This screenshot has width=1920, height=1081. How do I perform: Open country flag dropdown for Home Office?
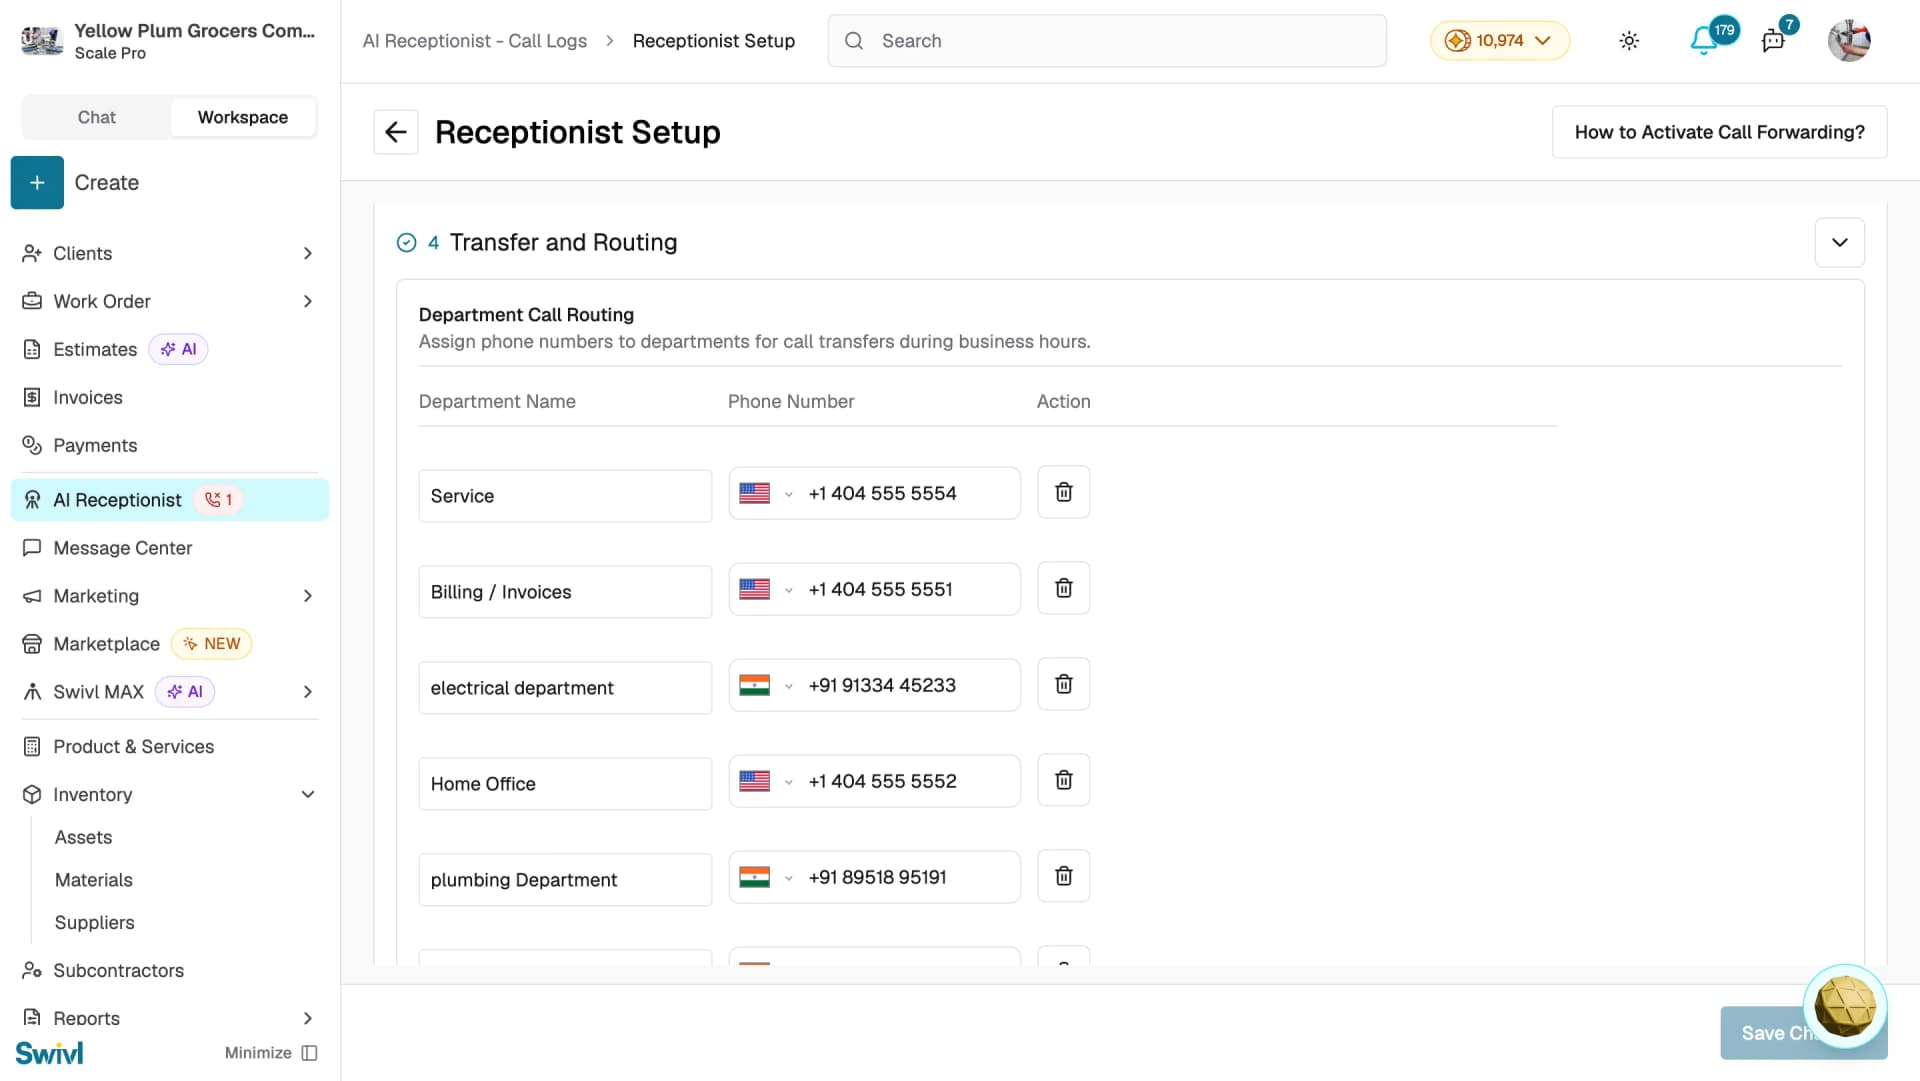click(x=766, y=781)
